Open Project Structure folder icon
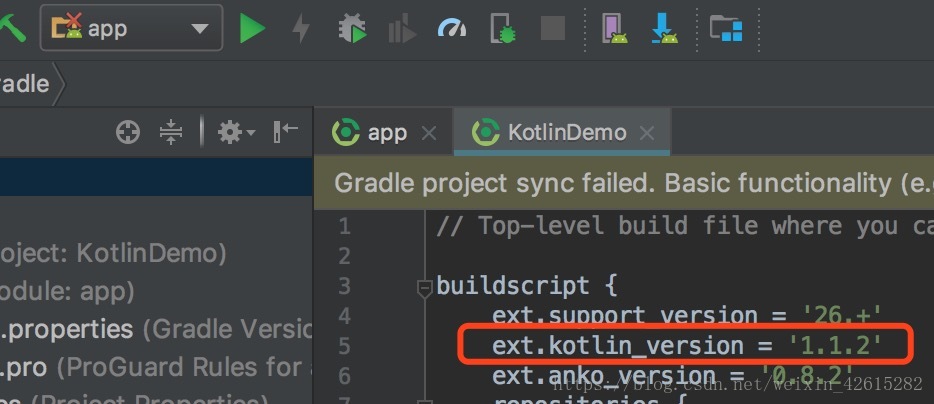934x404 pixels. pos(726,28)
